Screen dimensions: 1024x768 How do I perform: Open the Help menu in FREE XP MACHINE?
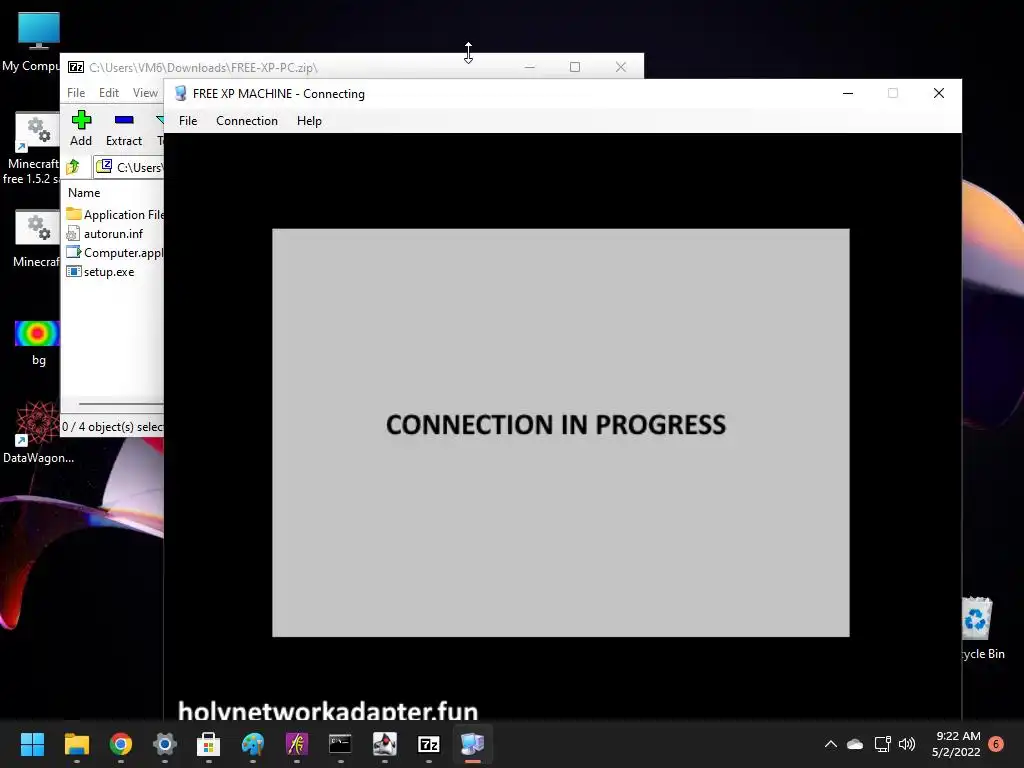309,121
